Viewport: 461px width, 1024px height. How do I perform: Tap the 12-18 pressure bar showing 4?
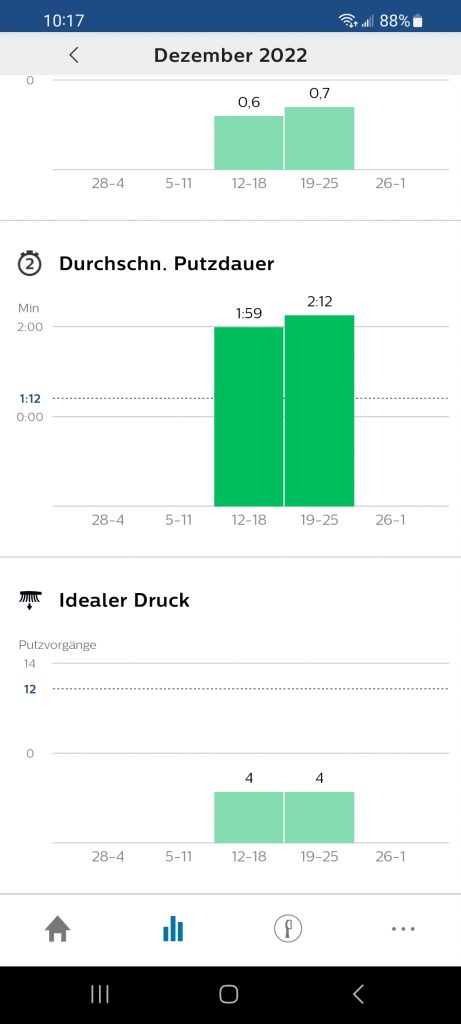click(249, 817)
